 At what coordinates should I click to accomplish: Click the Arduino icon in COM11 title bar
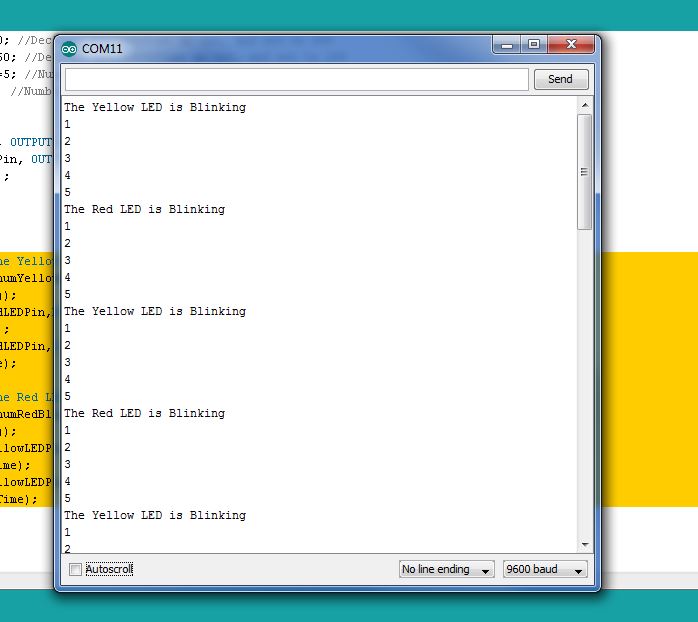(x=69, y=49)
